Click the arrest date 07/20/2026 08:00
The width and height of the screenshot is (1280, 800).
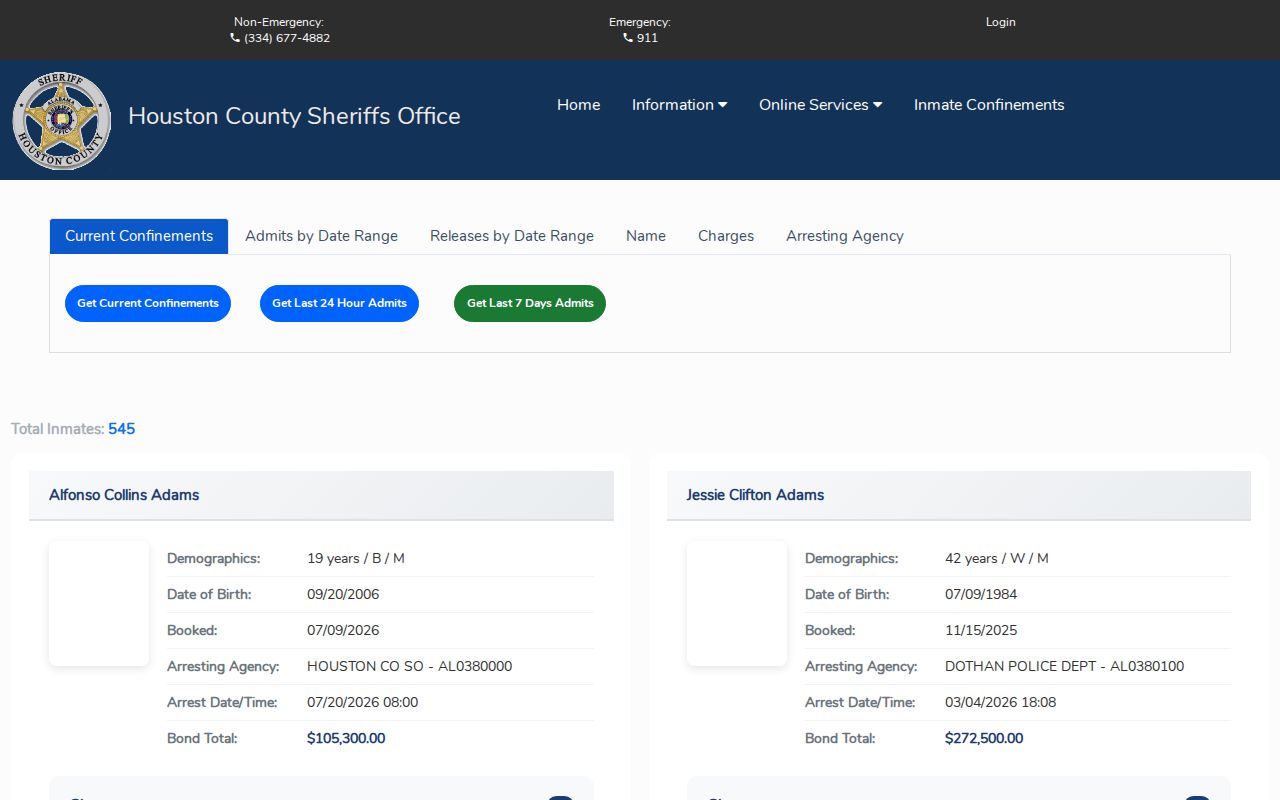(x=363, y=703)
